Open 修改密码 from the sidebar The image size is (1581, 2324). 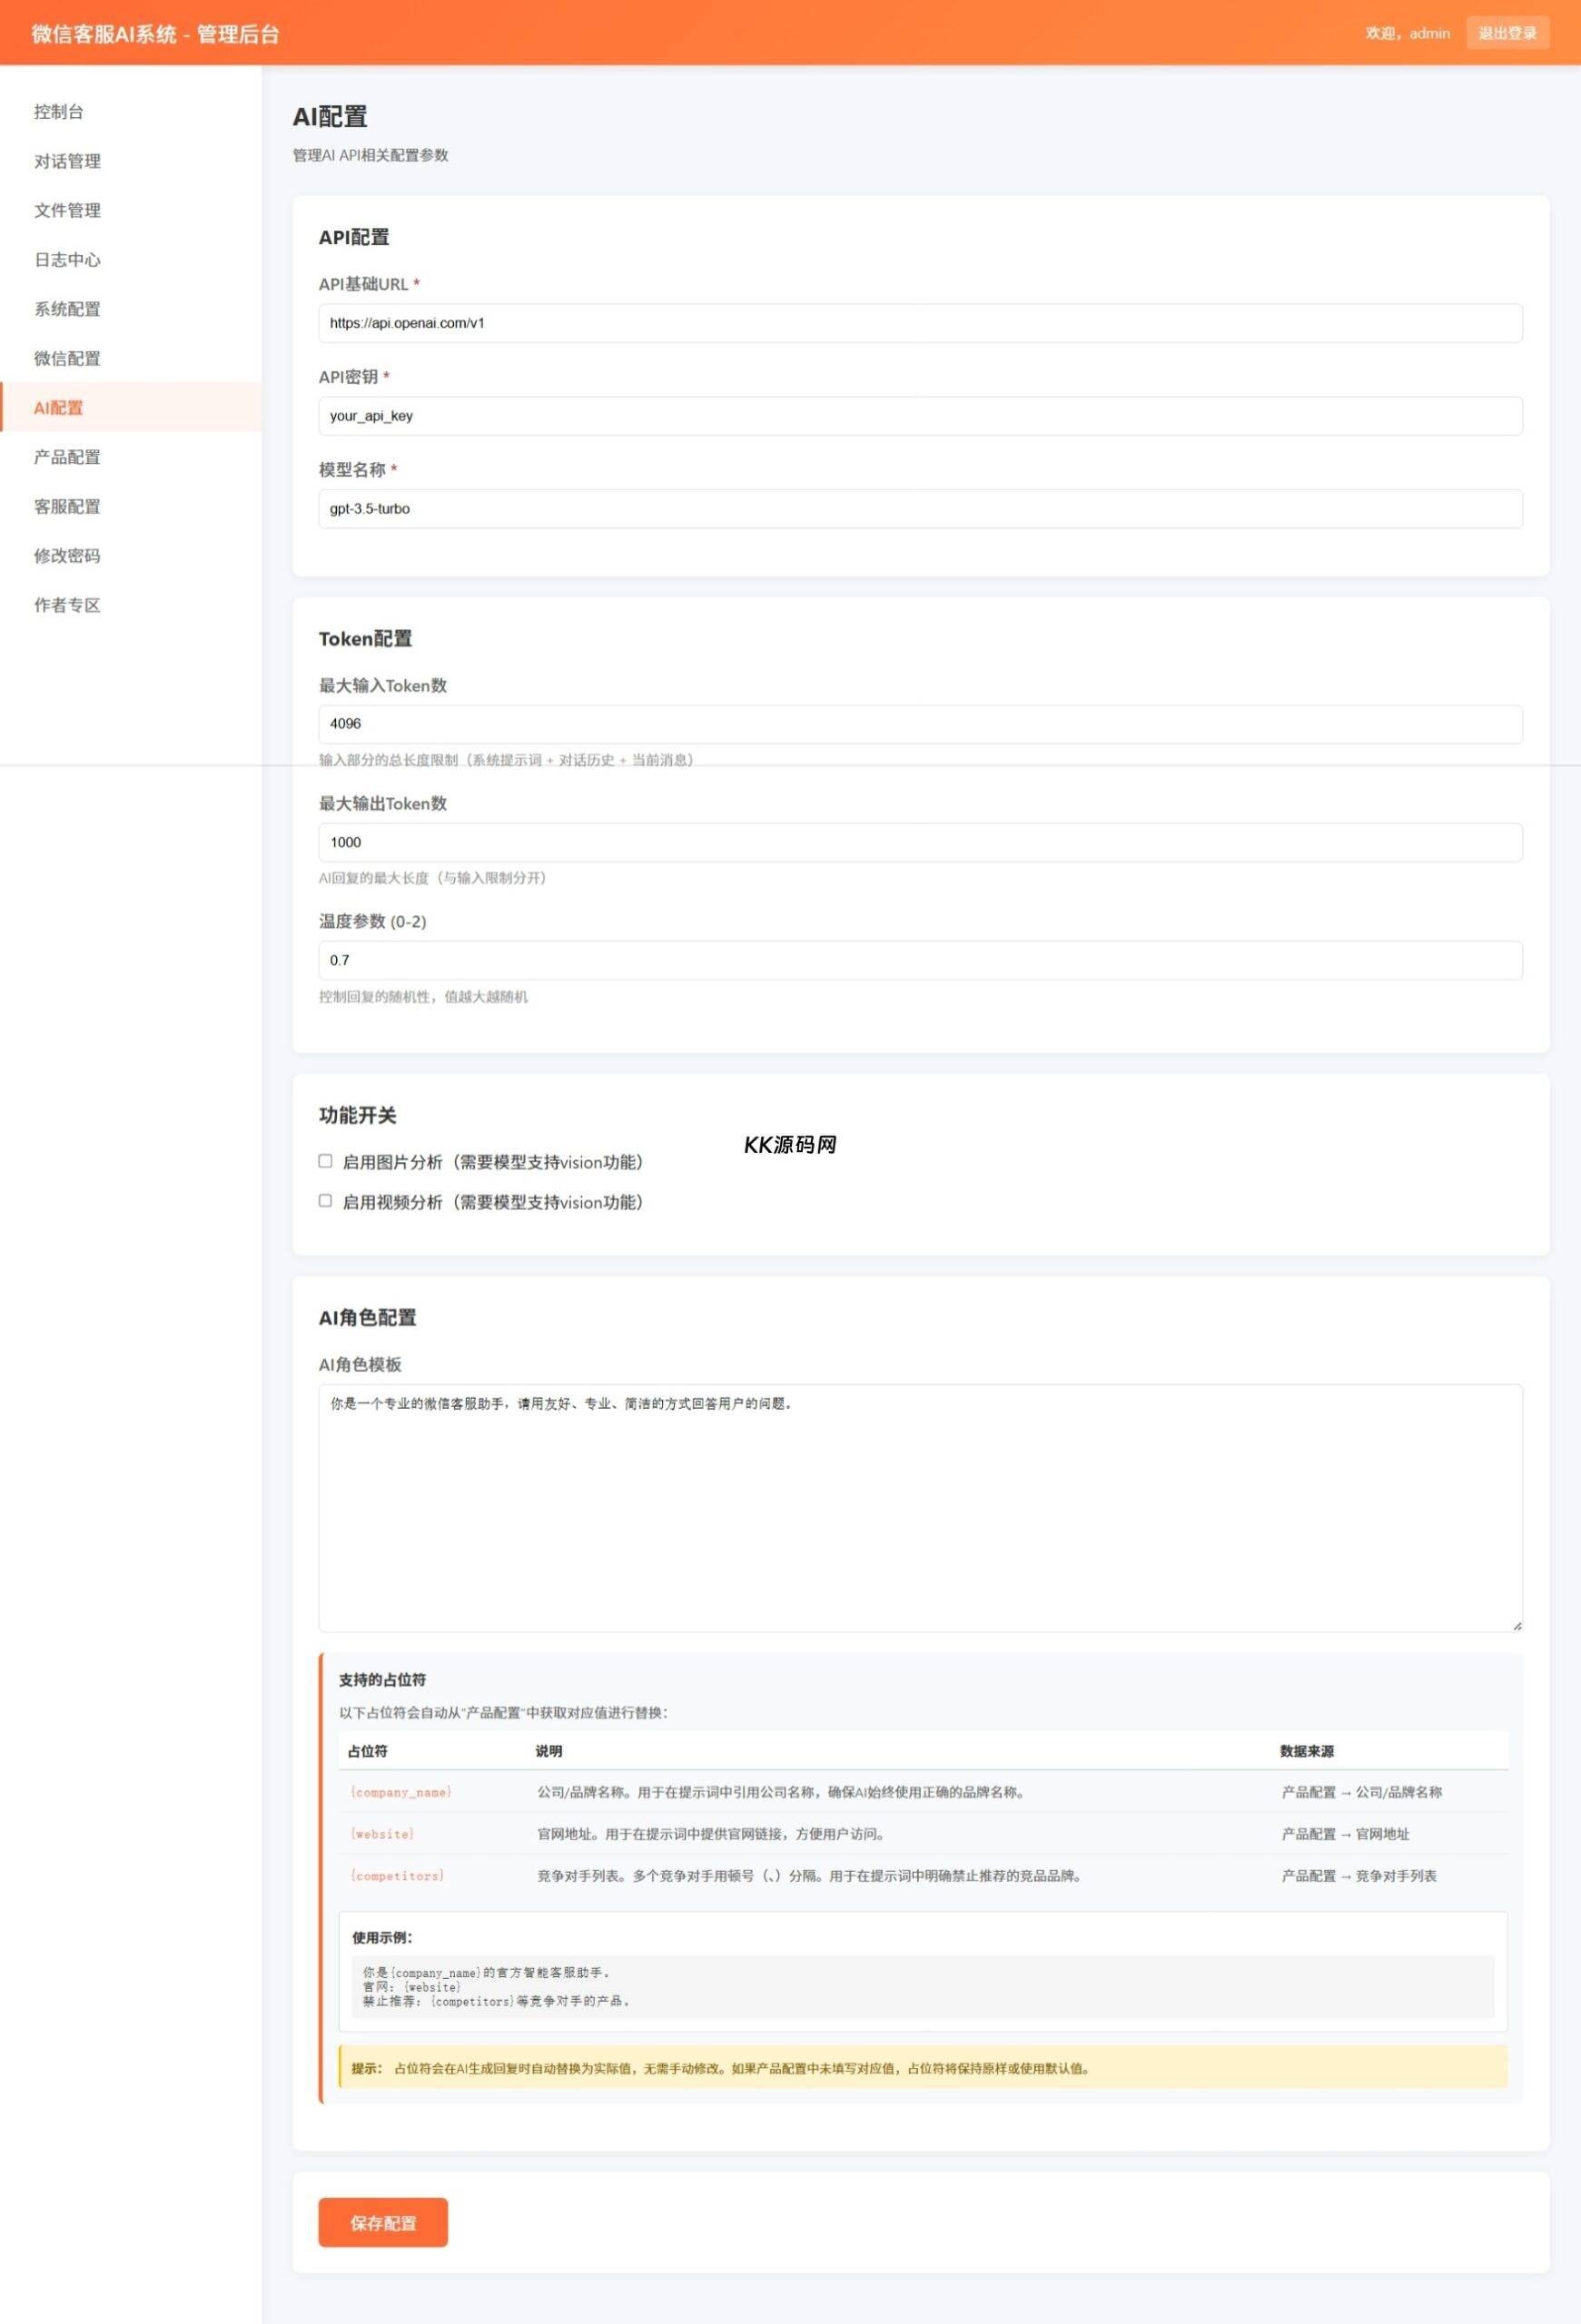67,556
